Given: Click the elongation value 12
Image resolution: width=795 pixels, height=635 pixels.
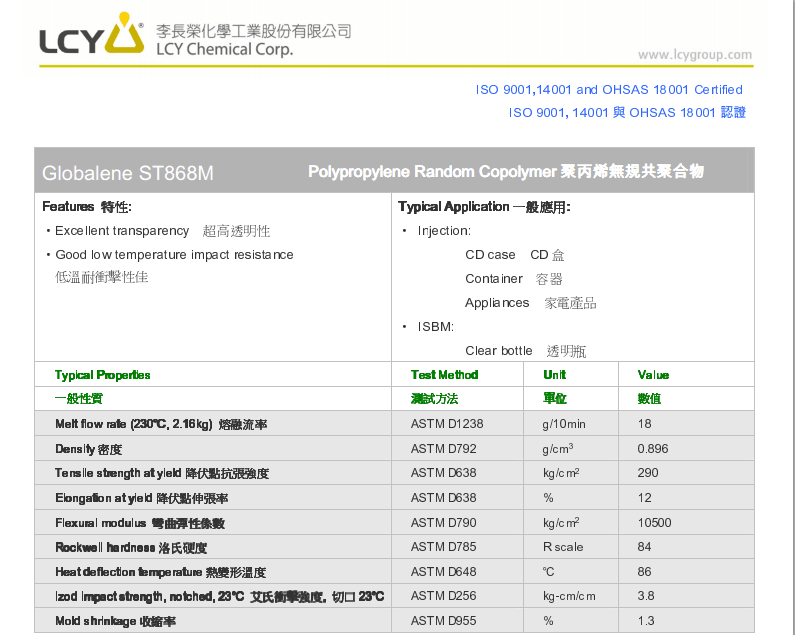Looking at the screenshot, I should [x=644, y=498].
